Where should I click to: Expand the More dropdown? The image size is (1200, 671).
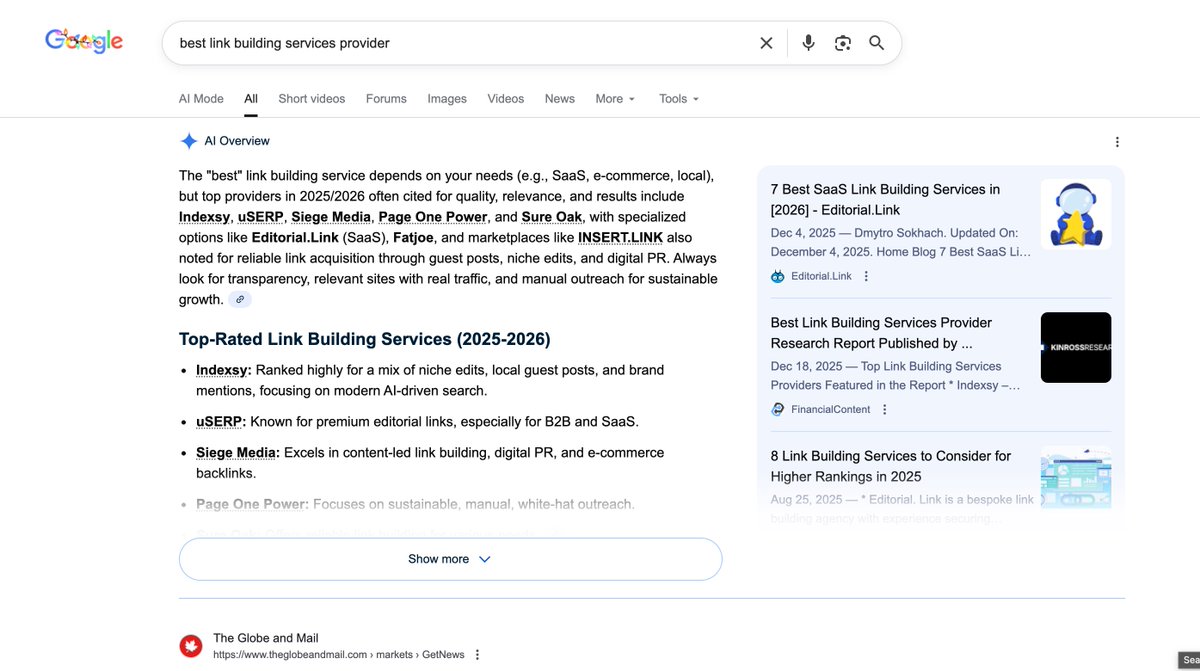pyautogui.click(x=615, y=99)
